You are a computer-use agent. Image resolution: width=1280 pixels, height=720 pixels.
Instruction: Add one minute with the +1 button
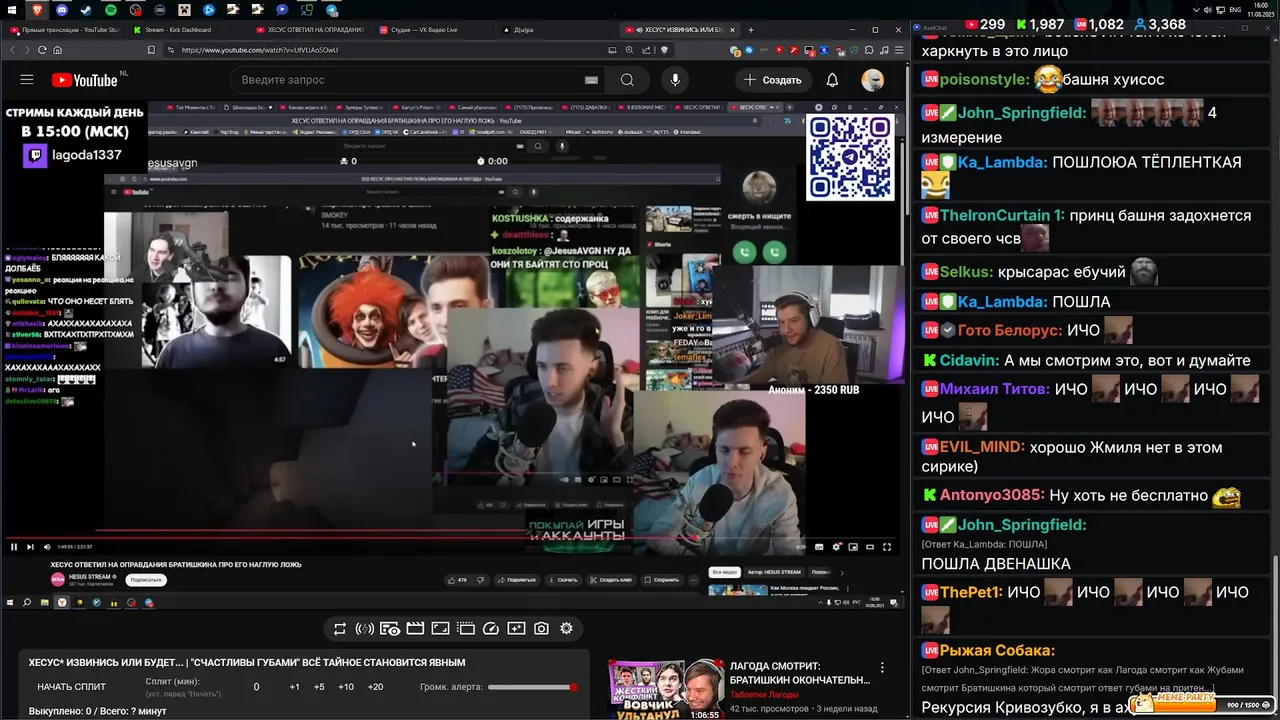pyautogui.click(x=294, y=687)
